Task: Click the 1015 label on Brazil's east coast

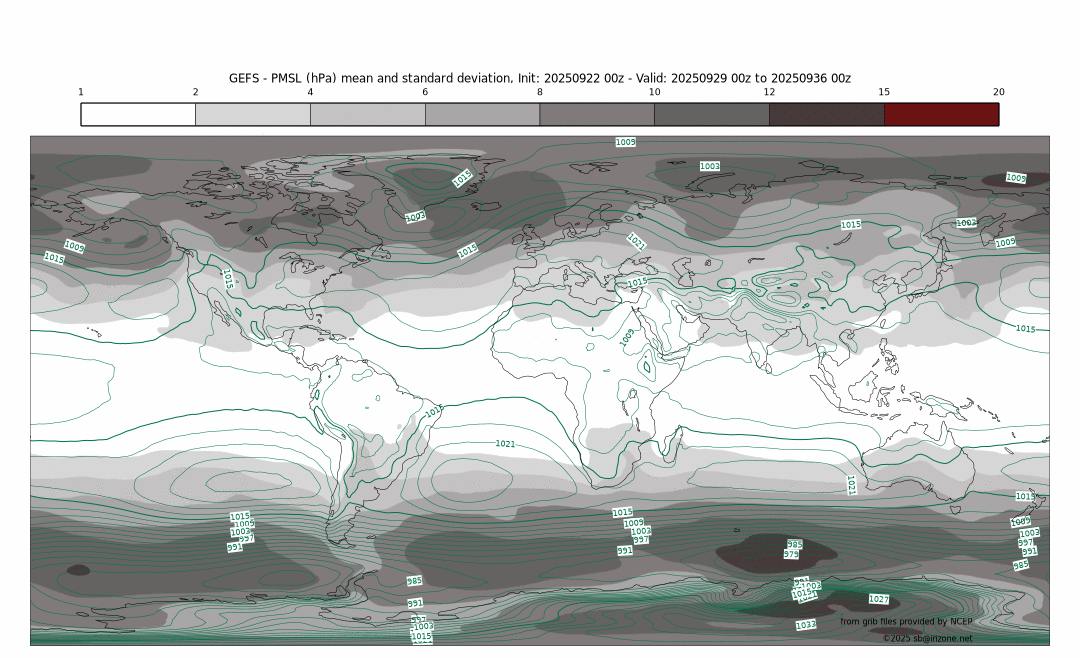Action: click(433, 411)
